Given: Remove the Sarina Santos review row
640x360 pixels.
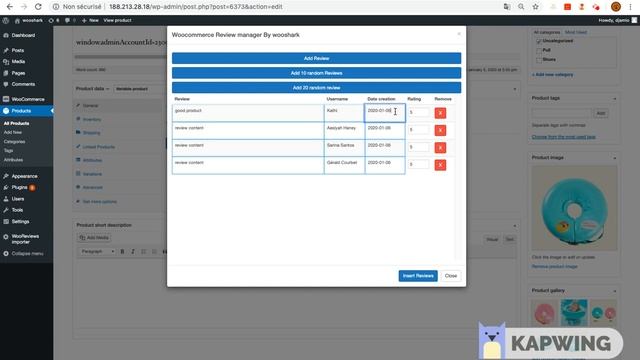Looking at the screenshot, I should coord(440,147).
